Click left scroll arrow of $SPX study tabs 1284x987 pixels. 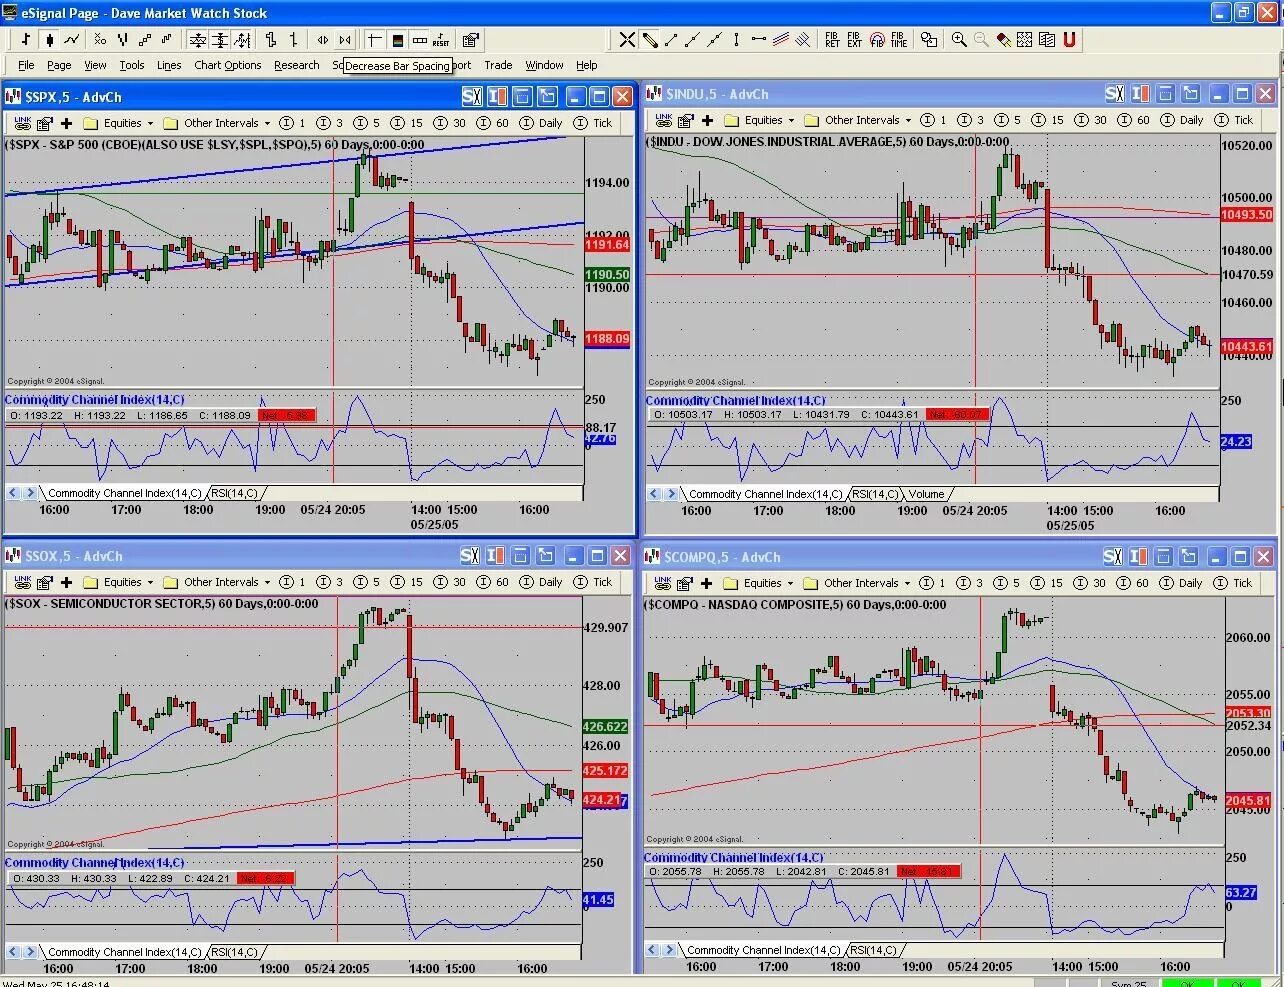pos(14,493)
